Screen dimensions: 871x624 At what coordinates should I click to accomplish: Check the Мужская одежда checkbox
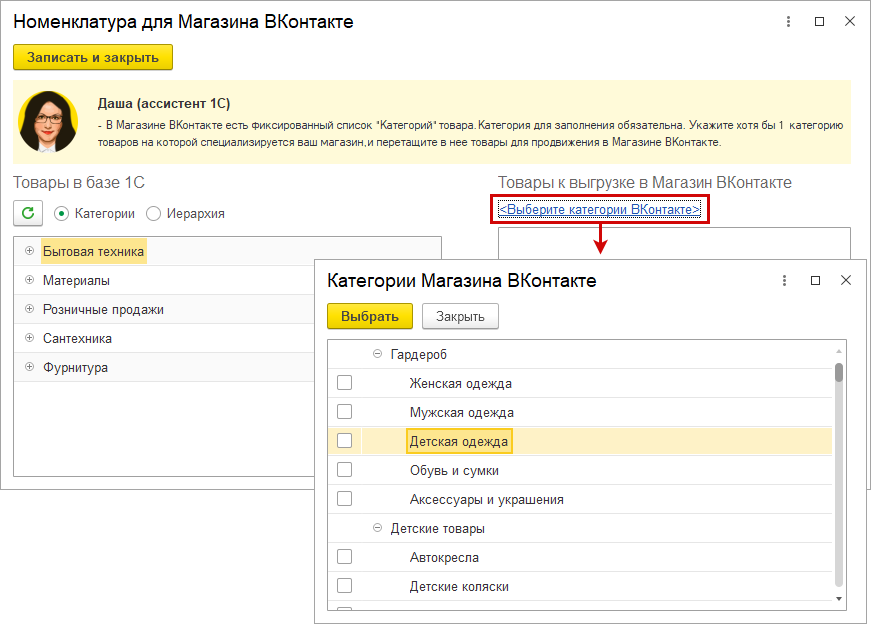click(344, 412)
